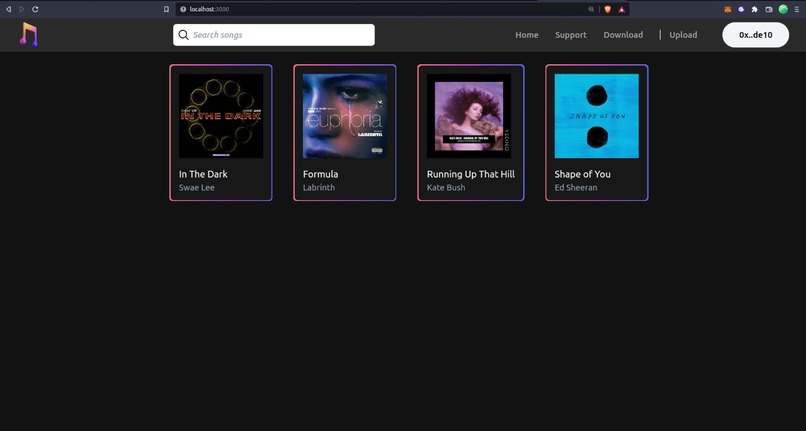Select the In The Dark song title
Screen dimensions: 806x431
203,174
